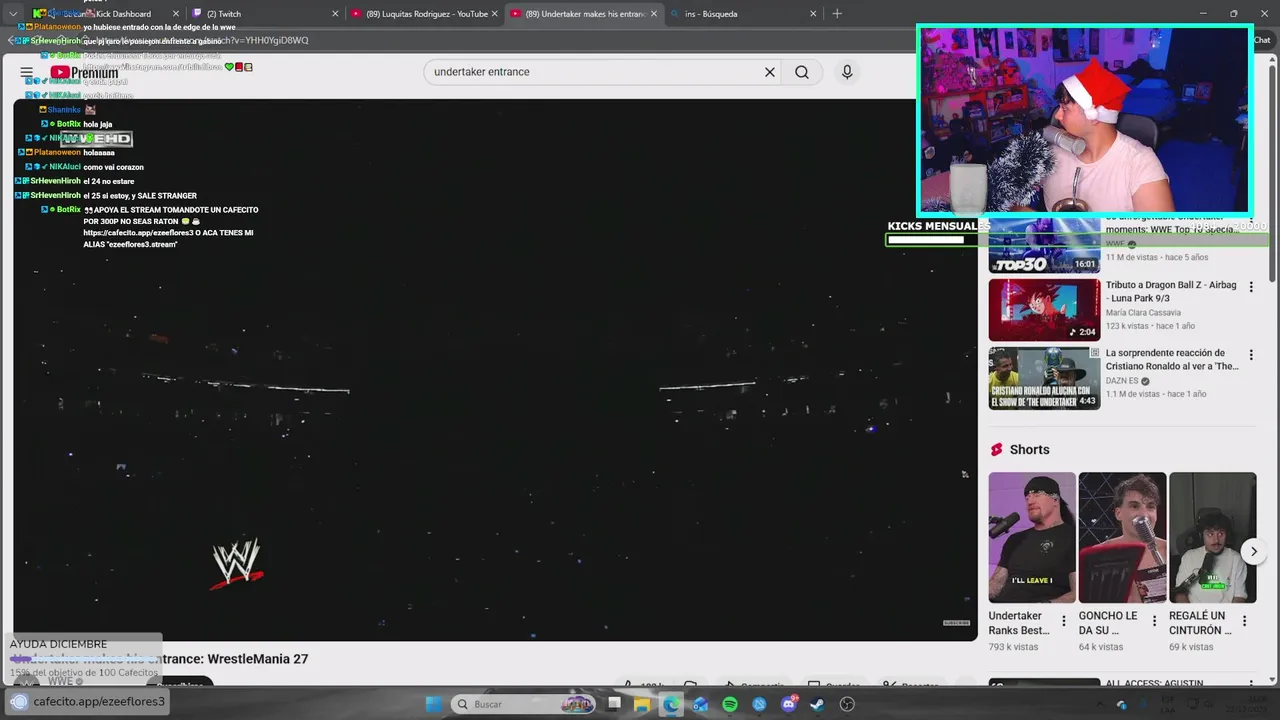This screenshot has width=1280, height=720.
Task: Click the main WrestleMania 27 video player
Action: point(495,370)
